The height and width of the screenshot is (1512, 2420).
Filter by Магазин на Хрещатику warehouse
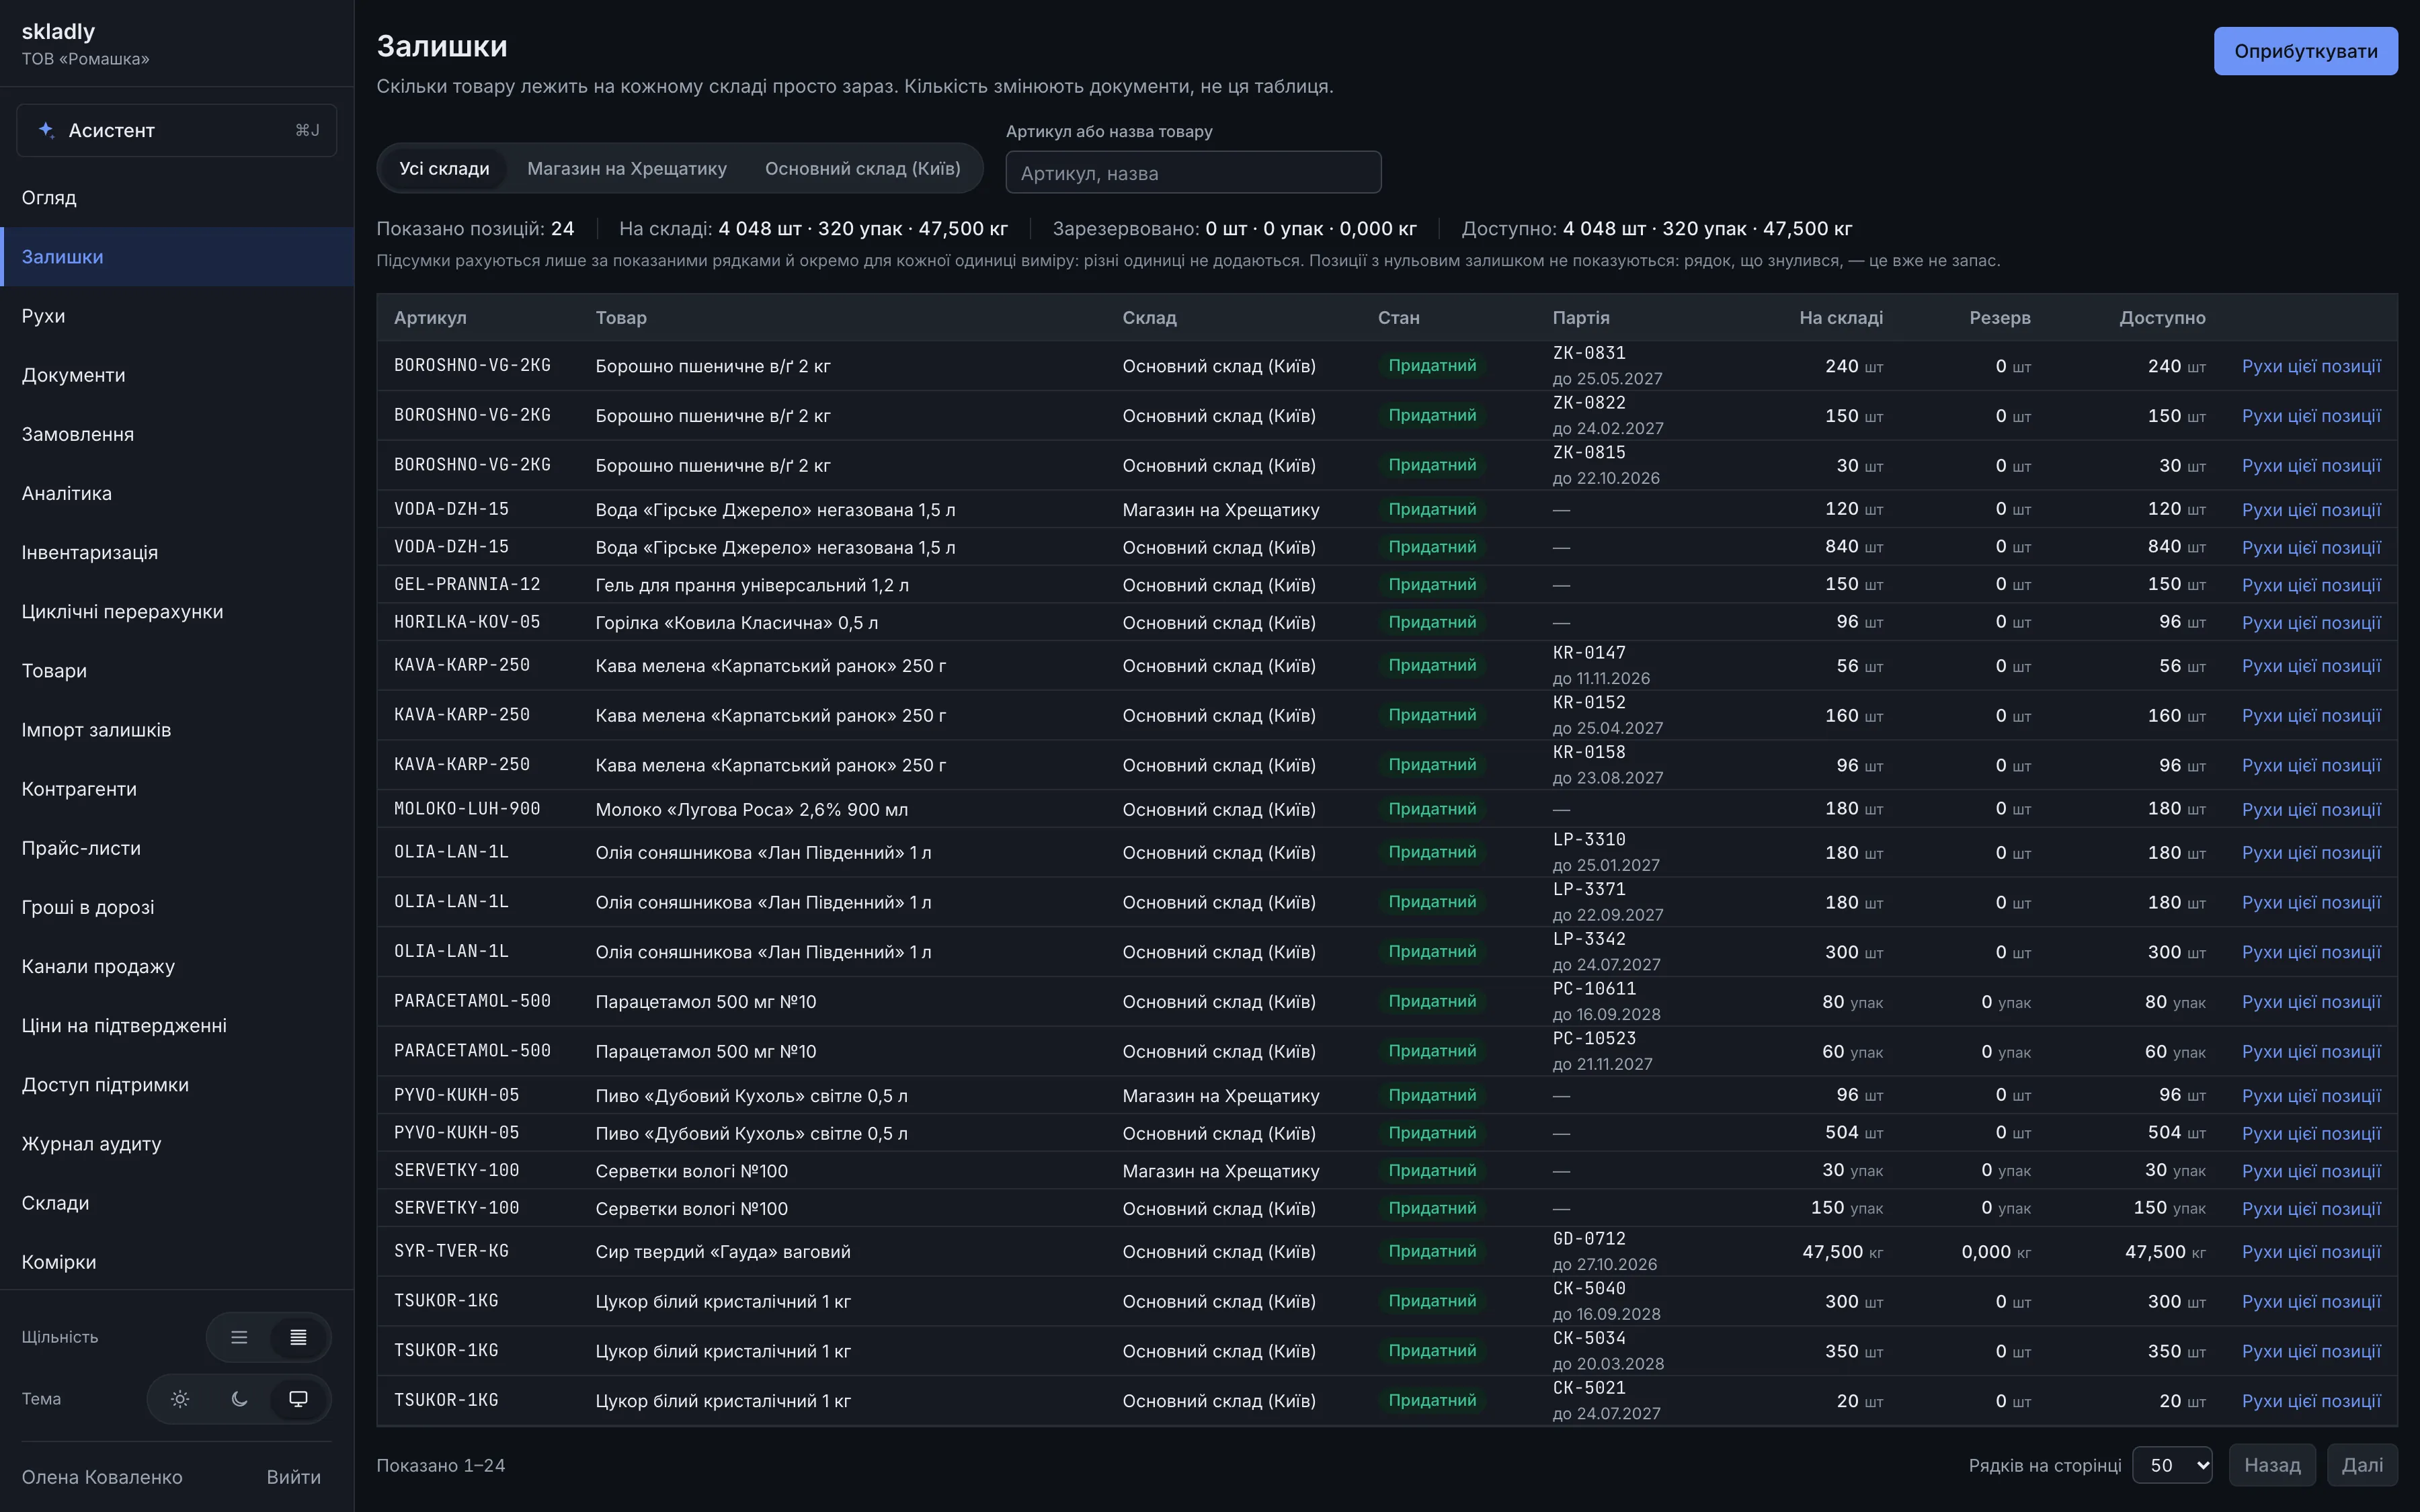point(627,168)
